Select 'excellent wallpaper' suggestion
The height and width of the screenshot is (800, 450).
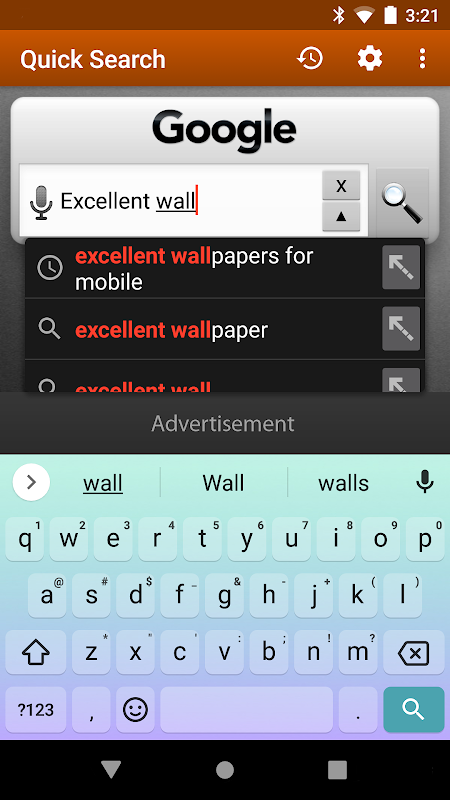pos(202,330)
